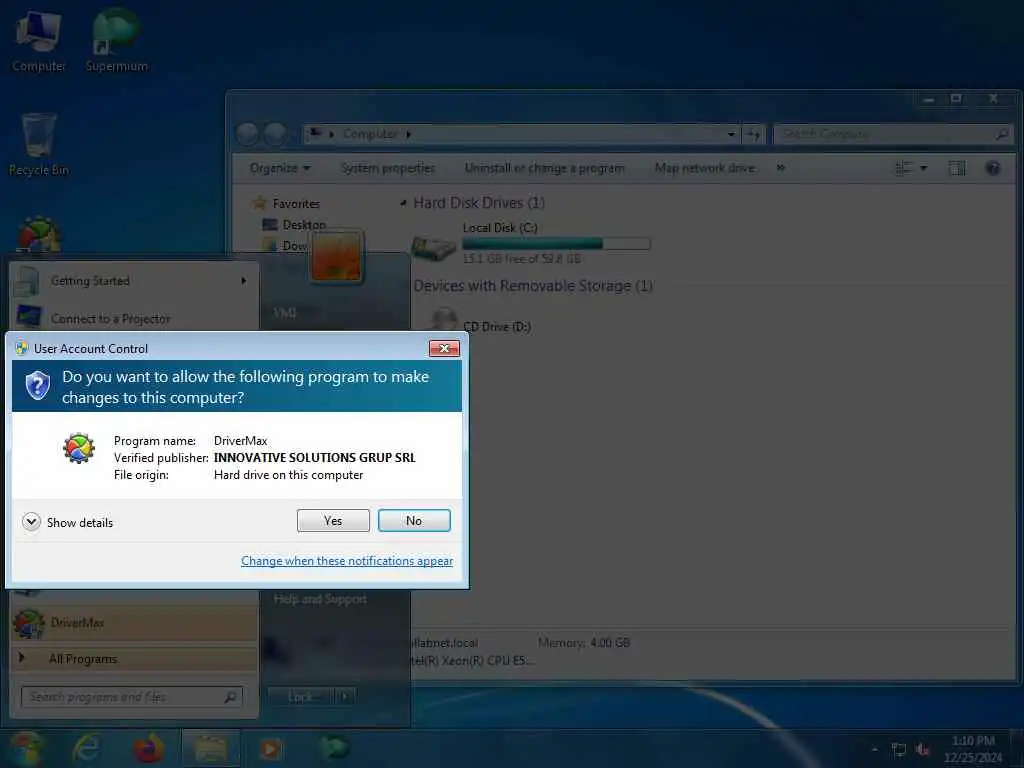
Task: Expand Getting Started submenu arrow
Action: click(244, 281)
